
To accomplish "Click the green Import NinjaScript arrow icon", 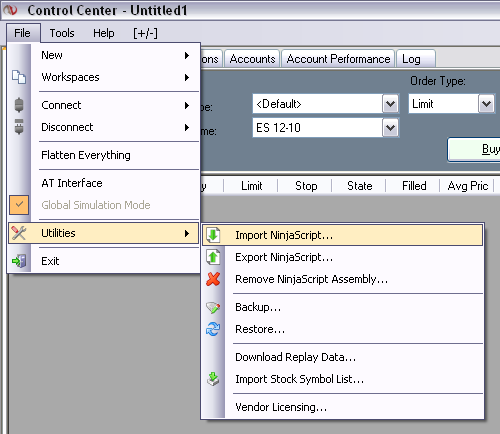I will tap(213, 235).
